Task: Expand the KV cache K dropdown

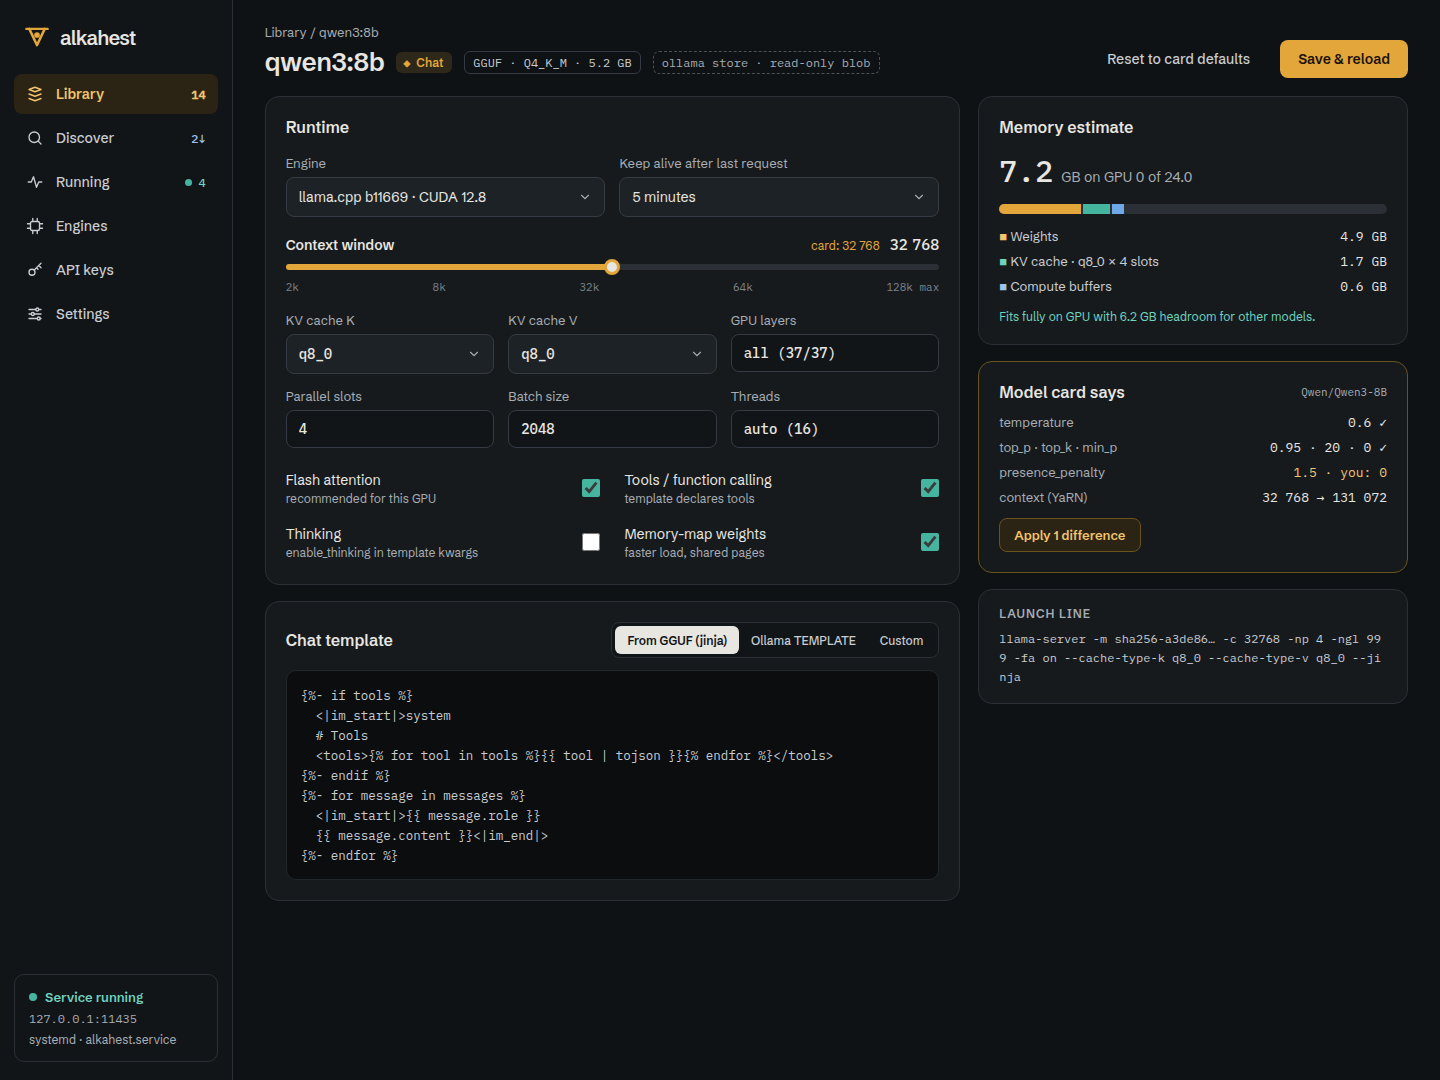Action: [389, 354]
